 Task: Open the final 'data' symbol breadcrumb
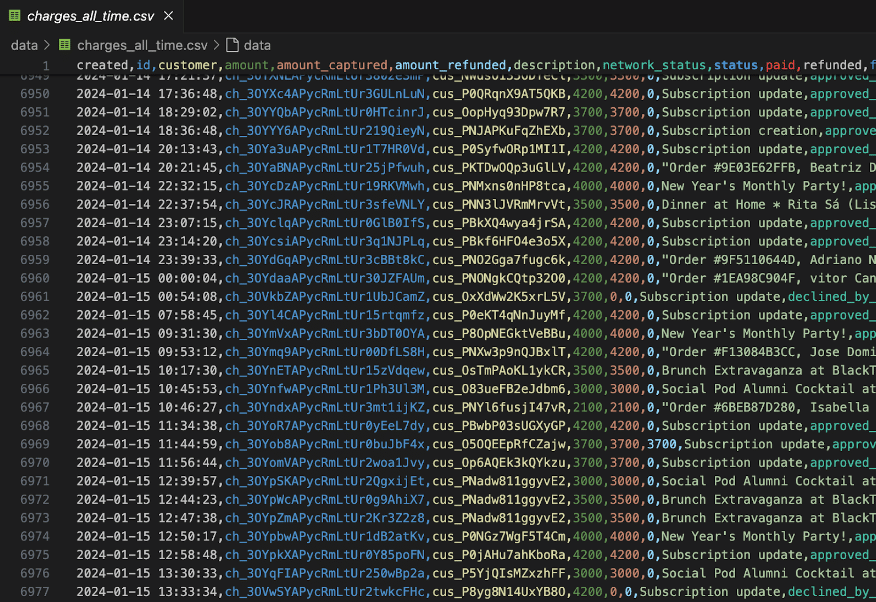click(257, 45)
